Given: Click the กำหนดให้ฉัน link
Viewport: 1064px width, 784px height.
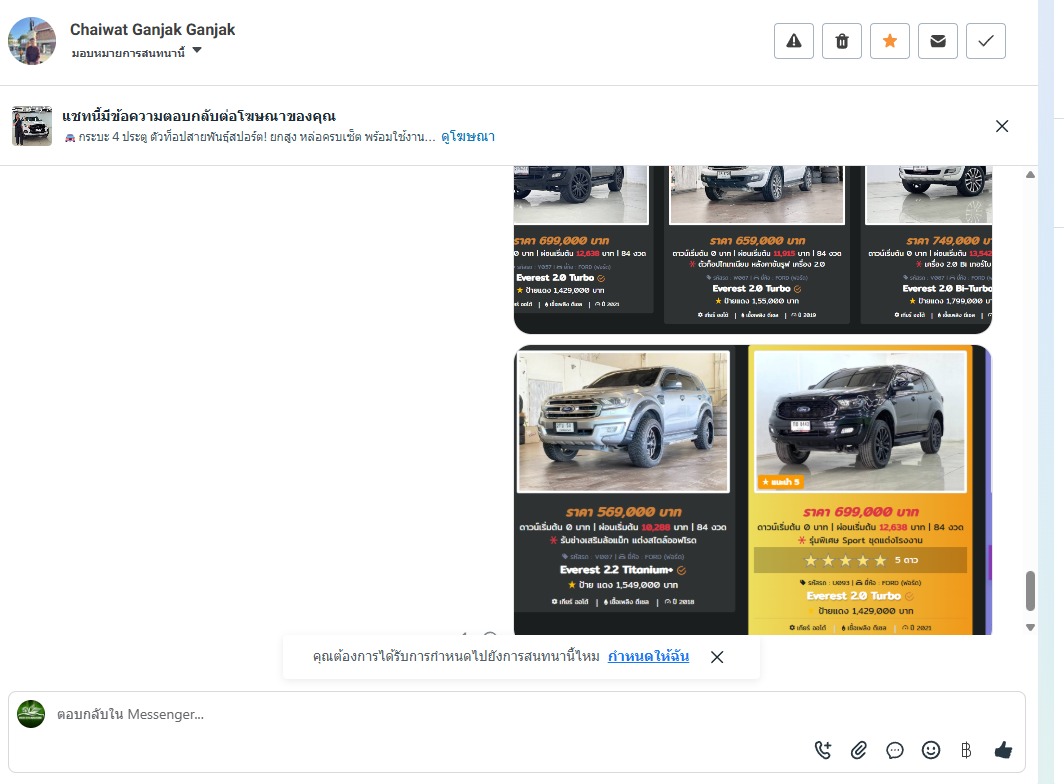Looking at the screenshot, I should pyautogui.click(x=648, y=656).
